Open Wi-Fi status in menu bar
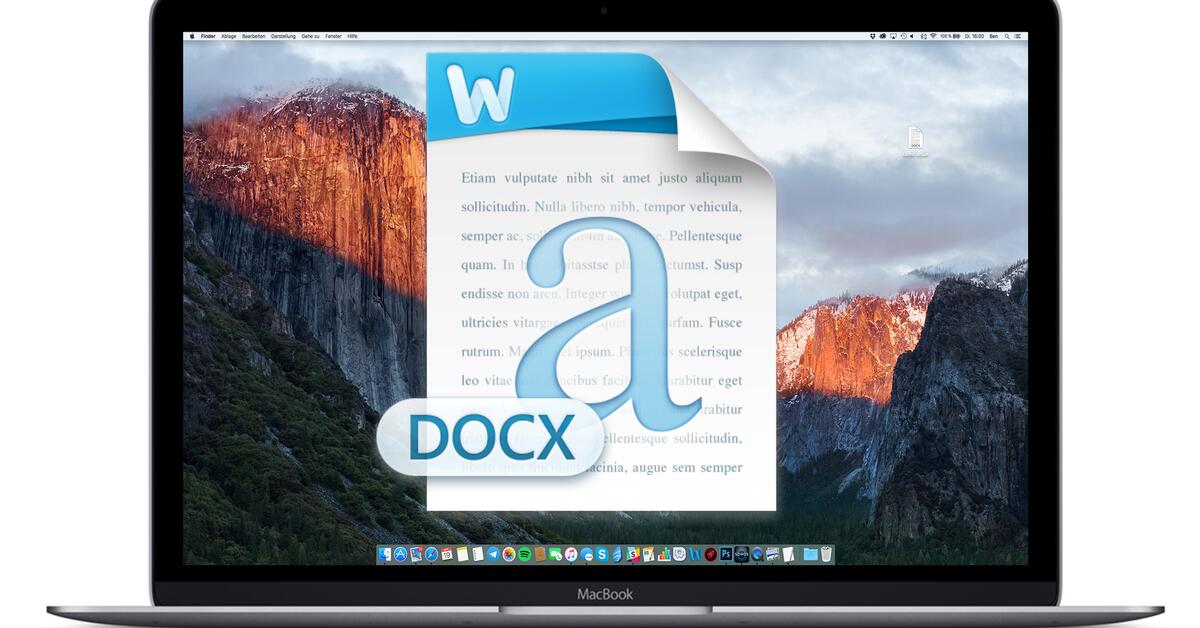The width and height of the screenshot is (1200, 628). tap(933, 36)
